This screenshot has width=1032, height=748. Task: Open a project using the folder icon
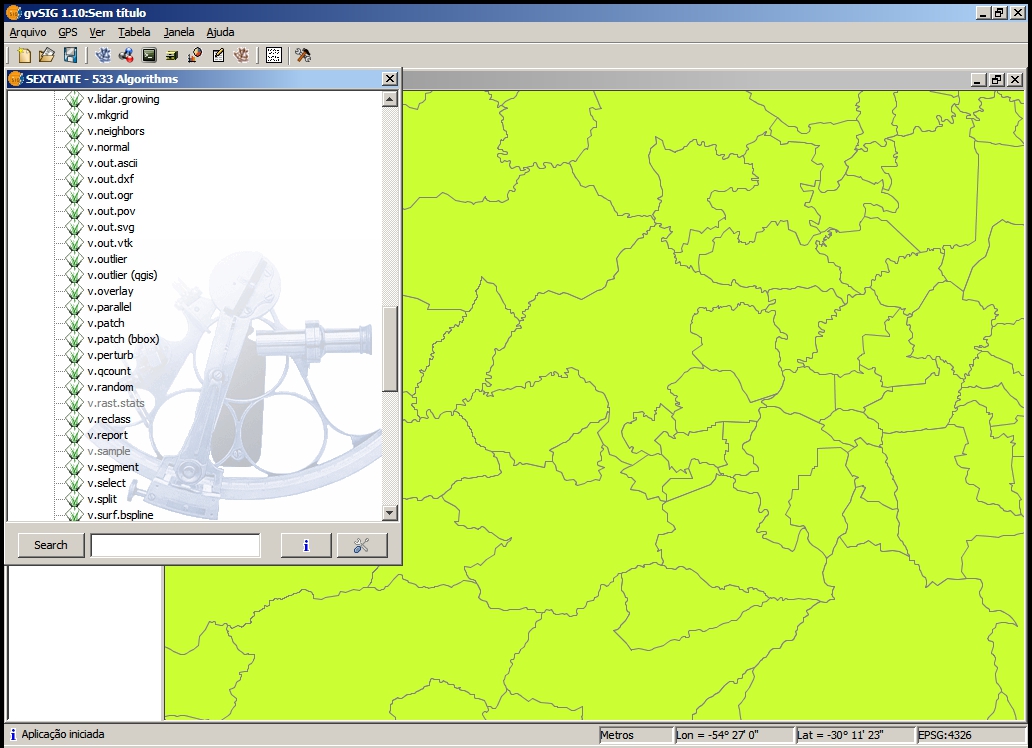coord(47,55)
